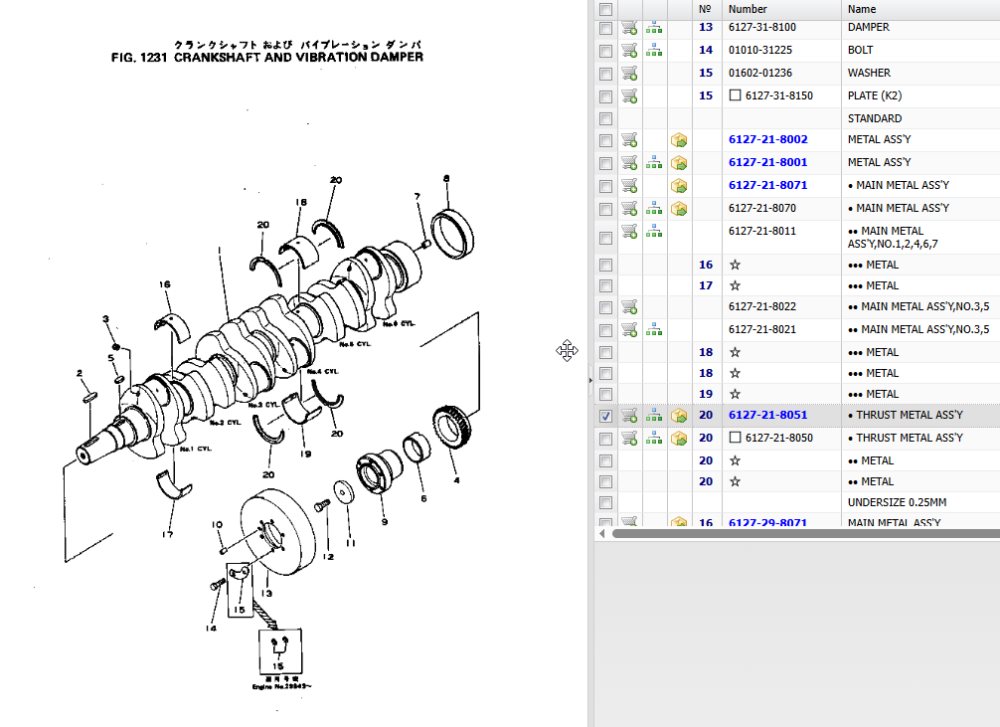
Task: Click package icon for 6127-21-8051 thrust metal
Action: point(679,415)
